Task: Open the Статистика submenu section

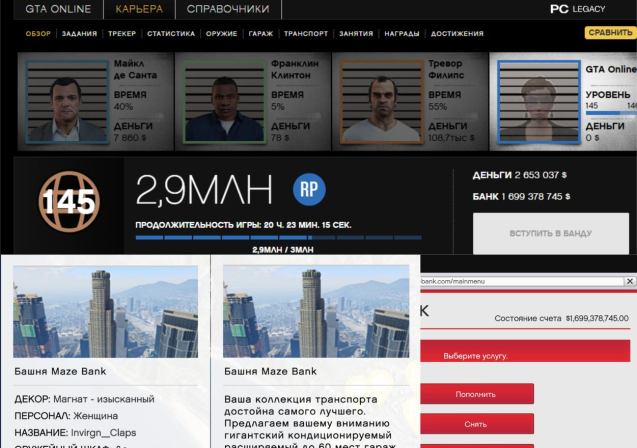Action: tap(170, 33)
